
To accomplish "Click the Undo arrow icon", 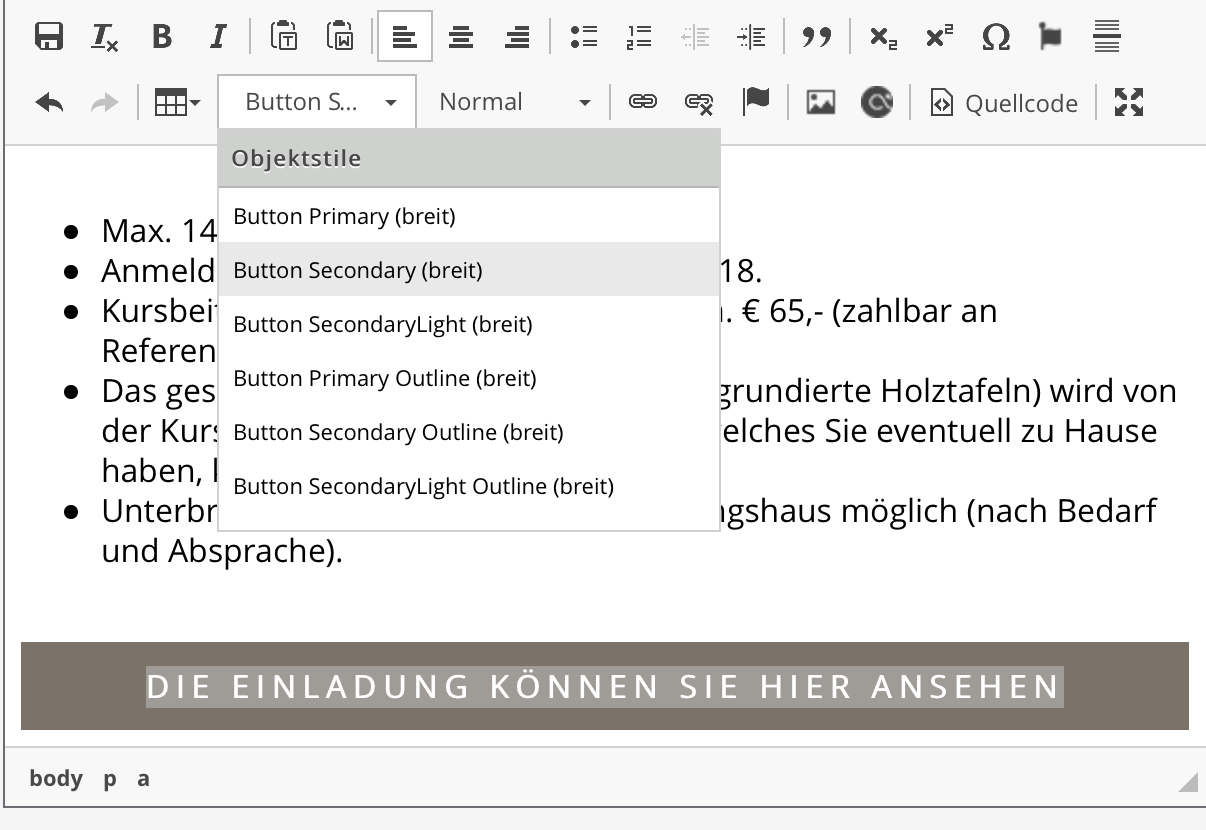I will [x=49, y=102].
